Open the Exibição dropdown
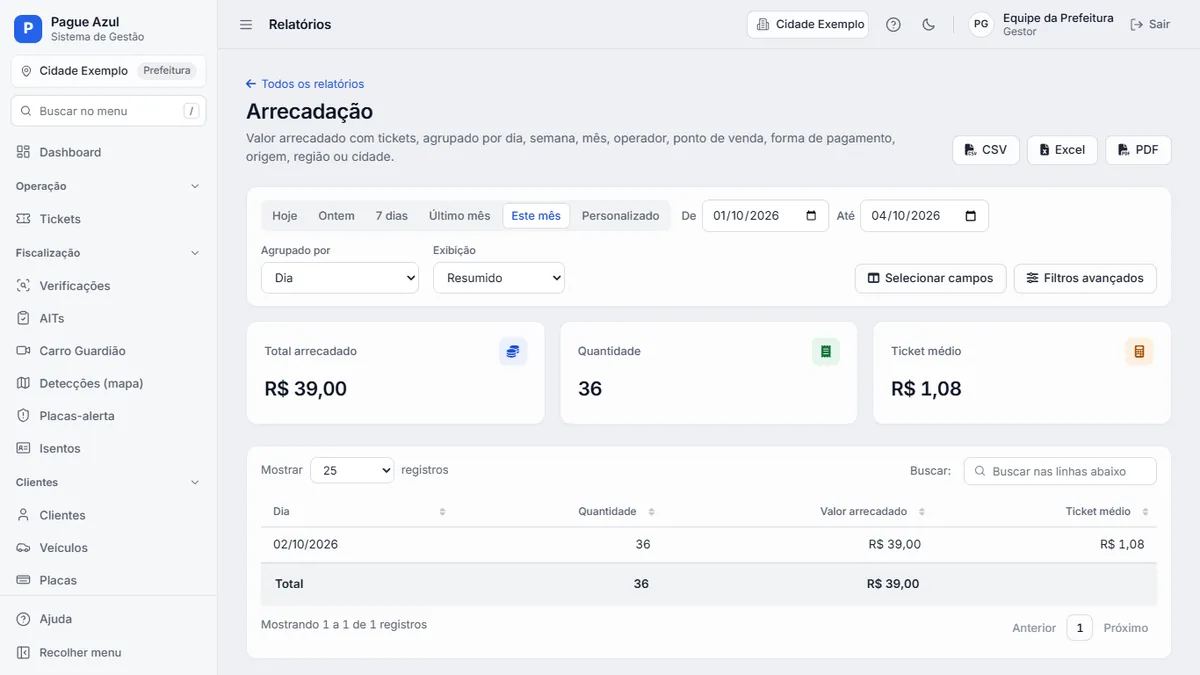1200x675 pixels. (x=499, y=278)
